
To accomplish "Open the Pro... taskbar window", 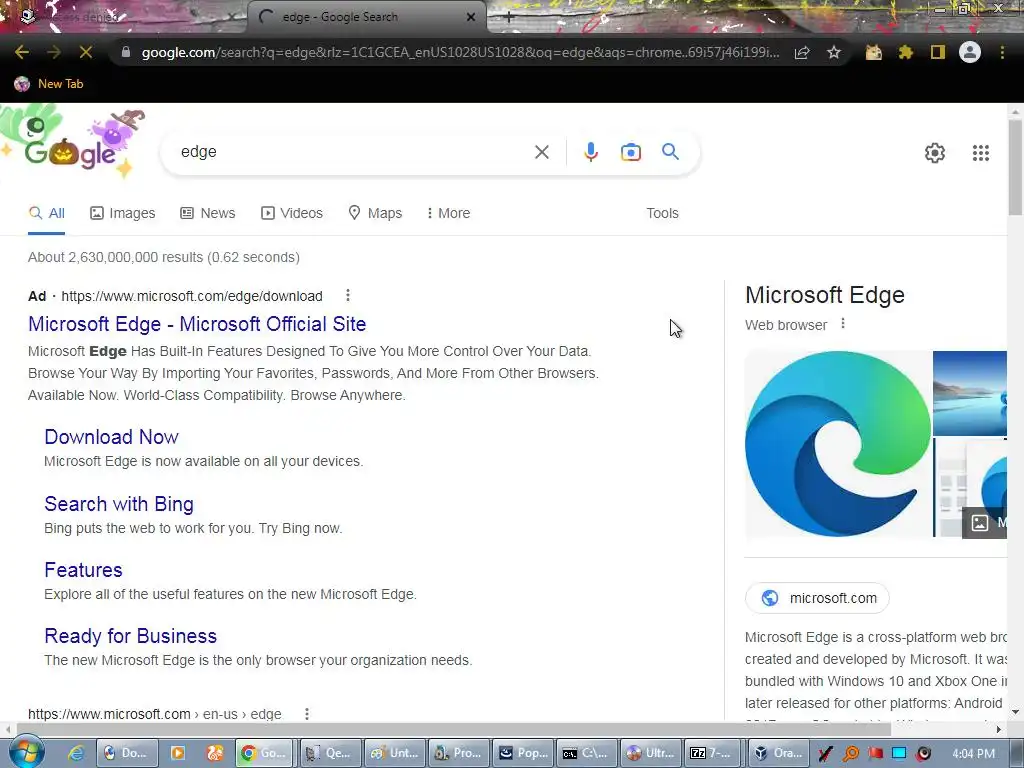I will click(x=460, y=753).
